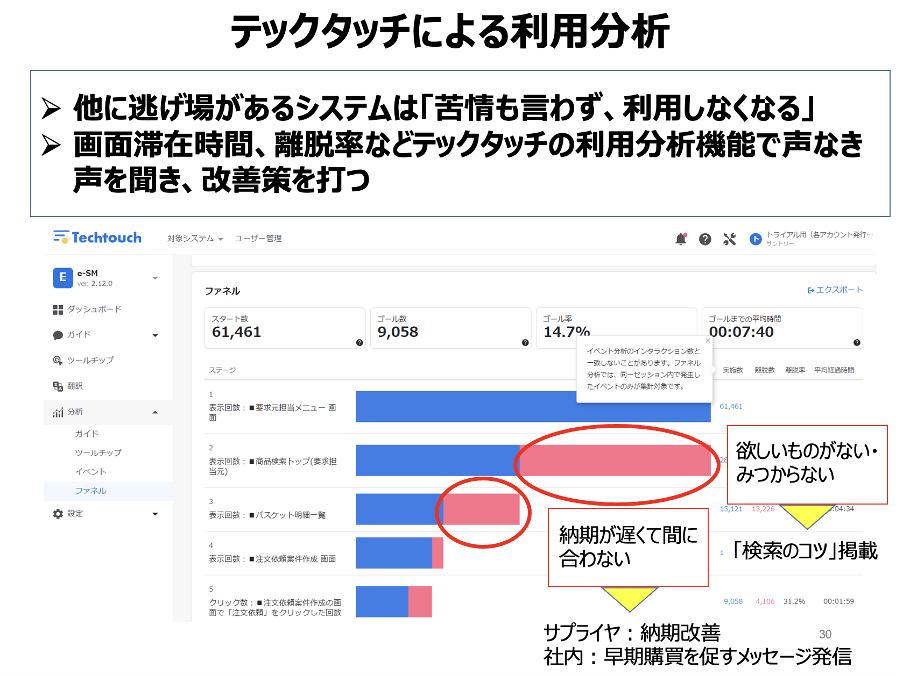The height and width of the screenshot is (676, 904).
Task: Click the Techtouch logo
Action: 98,238
